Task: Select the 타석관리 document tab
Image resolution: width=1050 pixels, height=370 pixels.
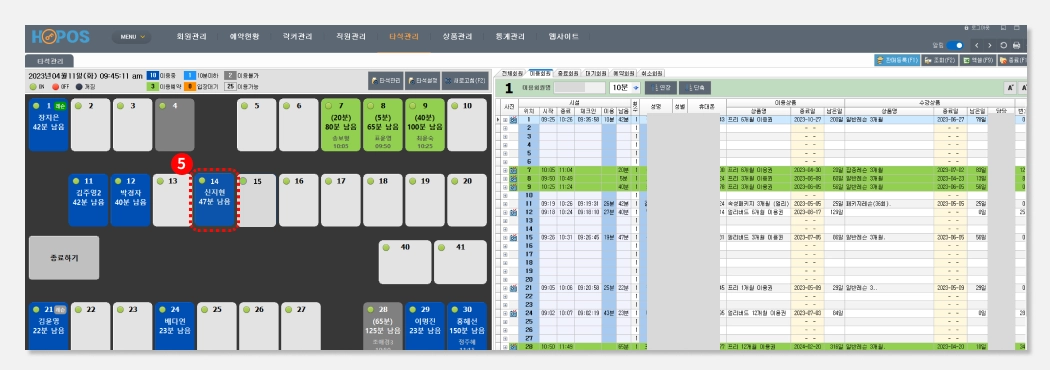Action: tap(51, 60)
